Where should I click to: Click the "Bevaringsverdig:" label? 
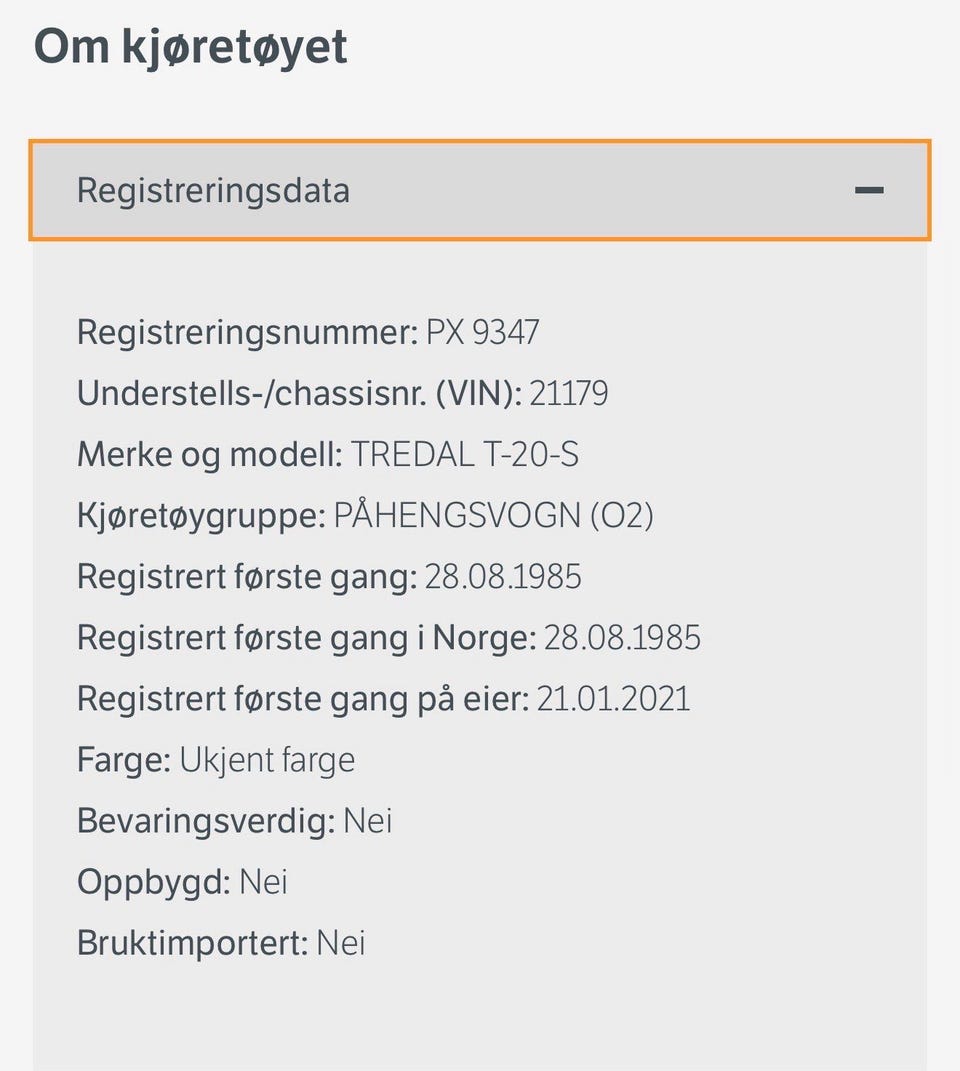[206, 821]
